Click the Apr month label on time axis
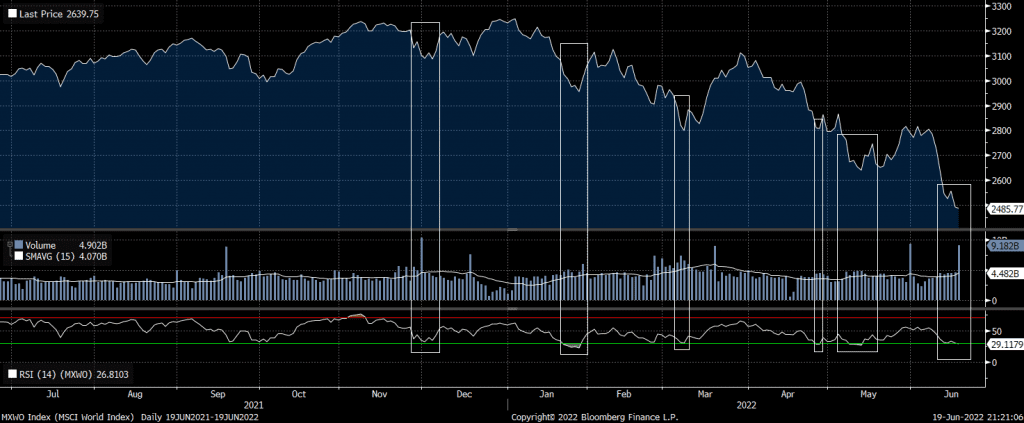This screenshot has width=1024, height=423. coord(788,394)
